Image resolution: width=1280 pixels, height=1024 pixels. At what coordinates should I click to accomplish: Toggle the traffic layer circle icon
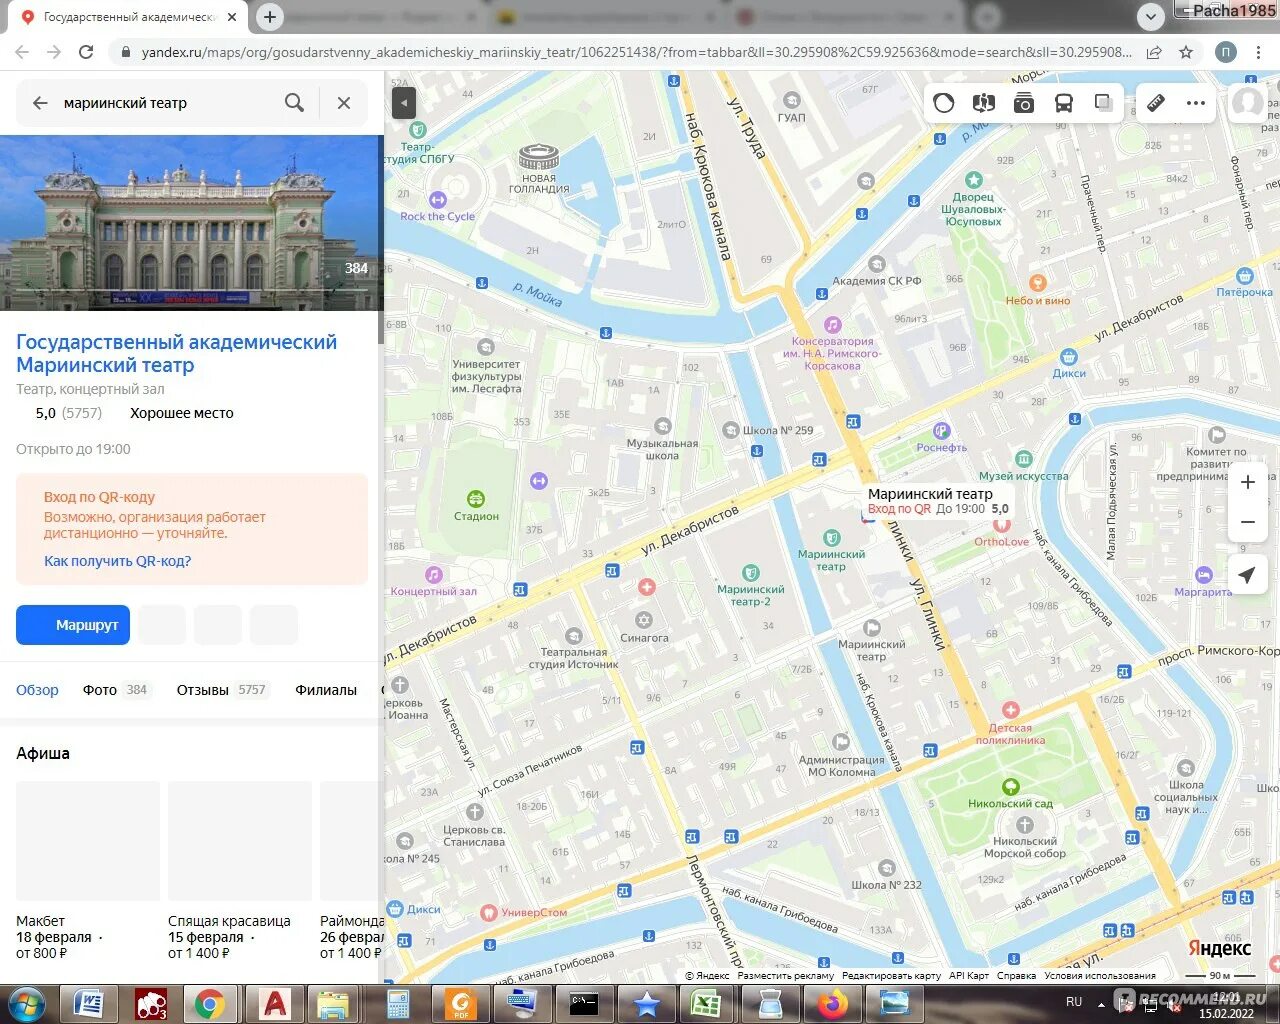(943, 102)
